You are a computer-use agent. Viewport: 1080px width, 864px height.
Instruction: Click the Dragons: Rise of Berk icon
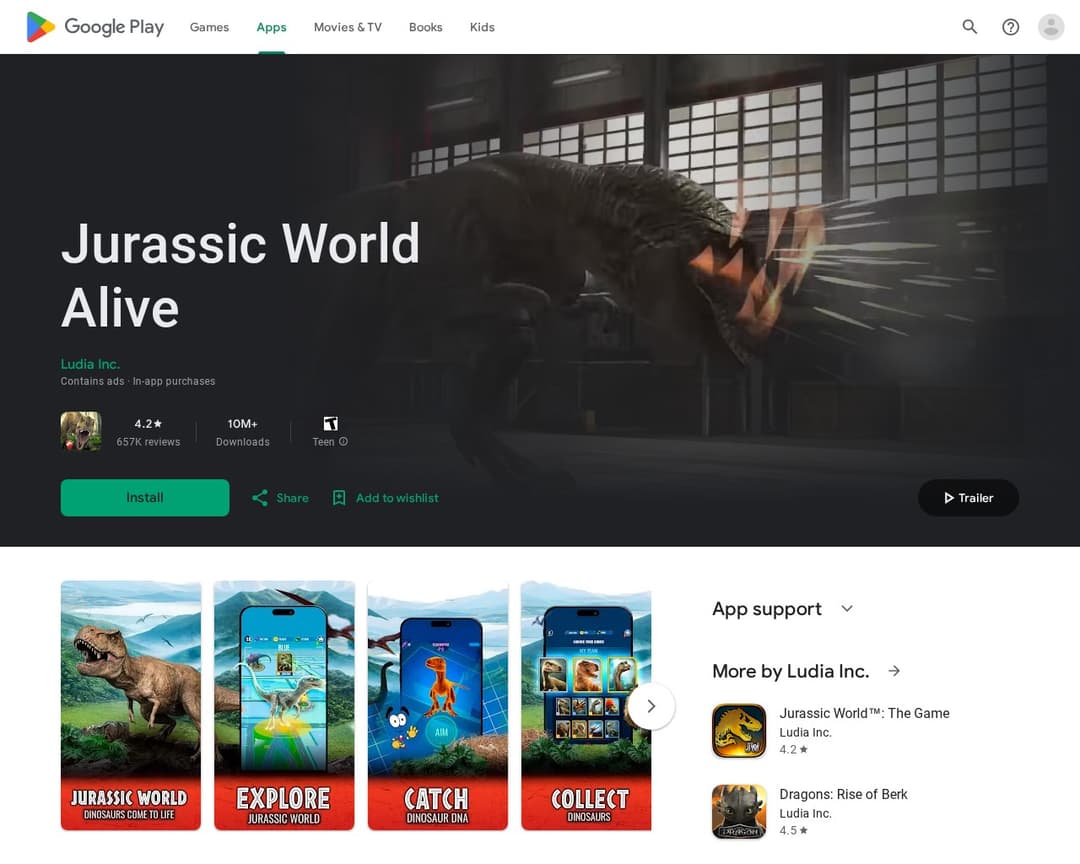coord(739,812)
